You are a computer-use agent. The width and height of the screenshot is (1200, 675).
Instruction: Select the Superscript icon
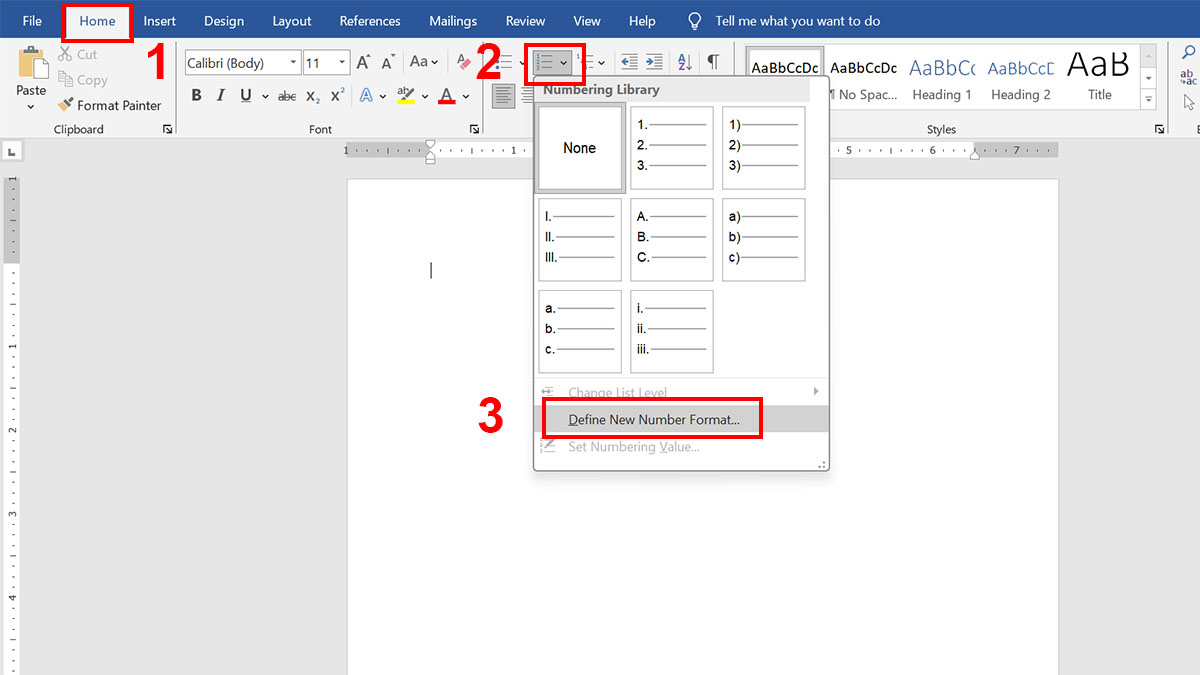(337, 95)
